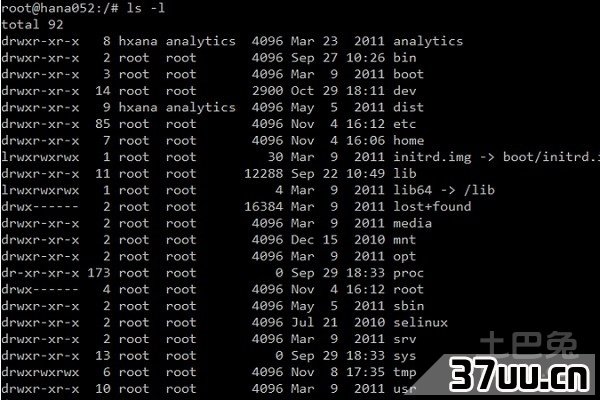Click the 37uu.cn watermark logo
The height and width of the screenshot is (400, 600).
[519, 375]
